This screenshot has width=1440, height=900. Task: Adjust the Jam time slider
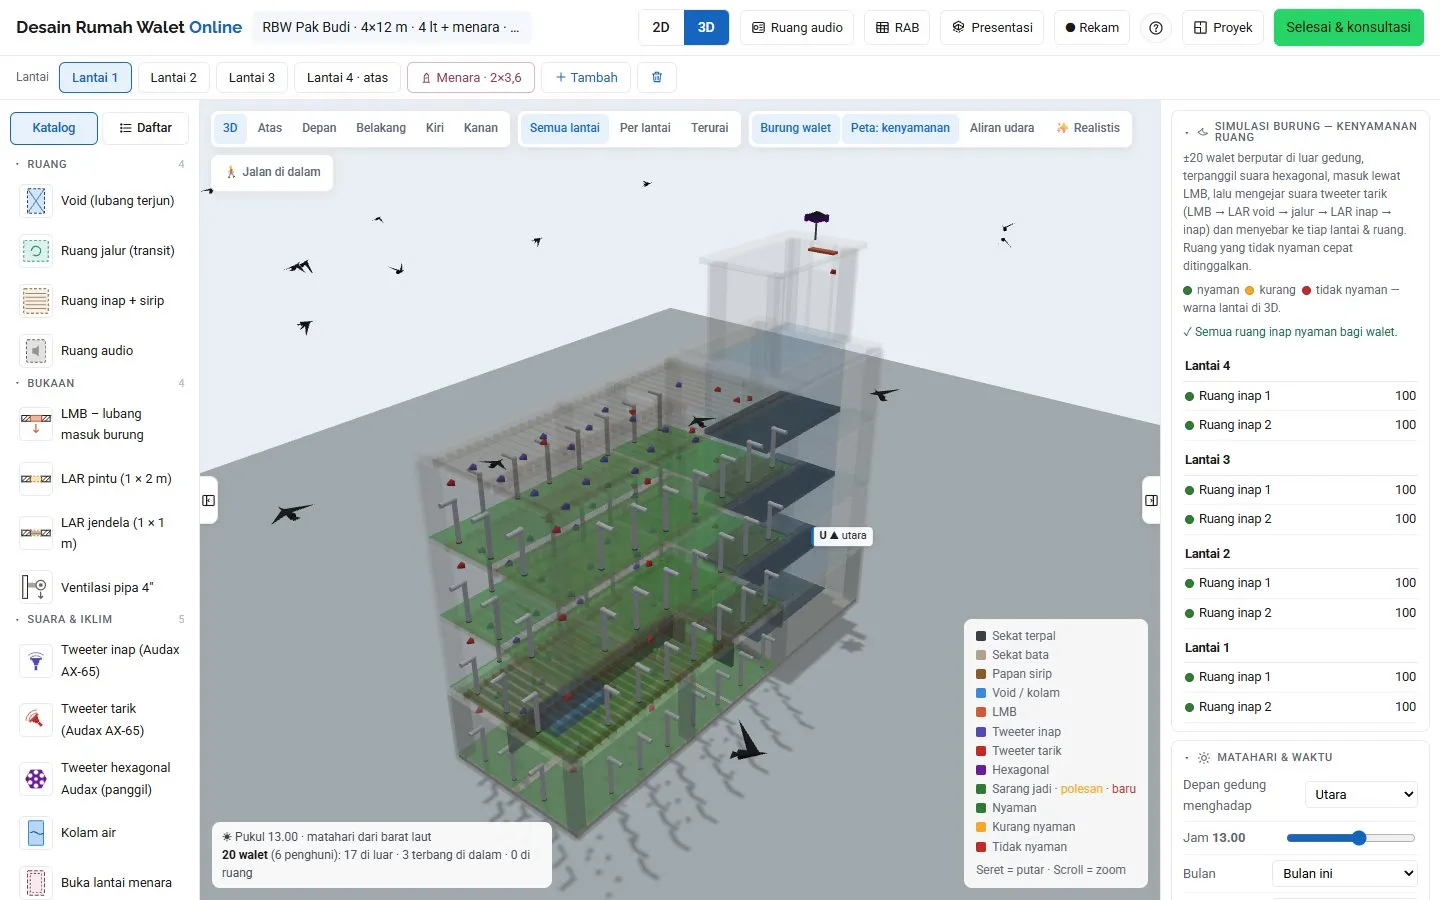click(x=1351, y=838)
